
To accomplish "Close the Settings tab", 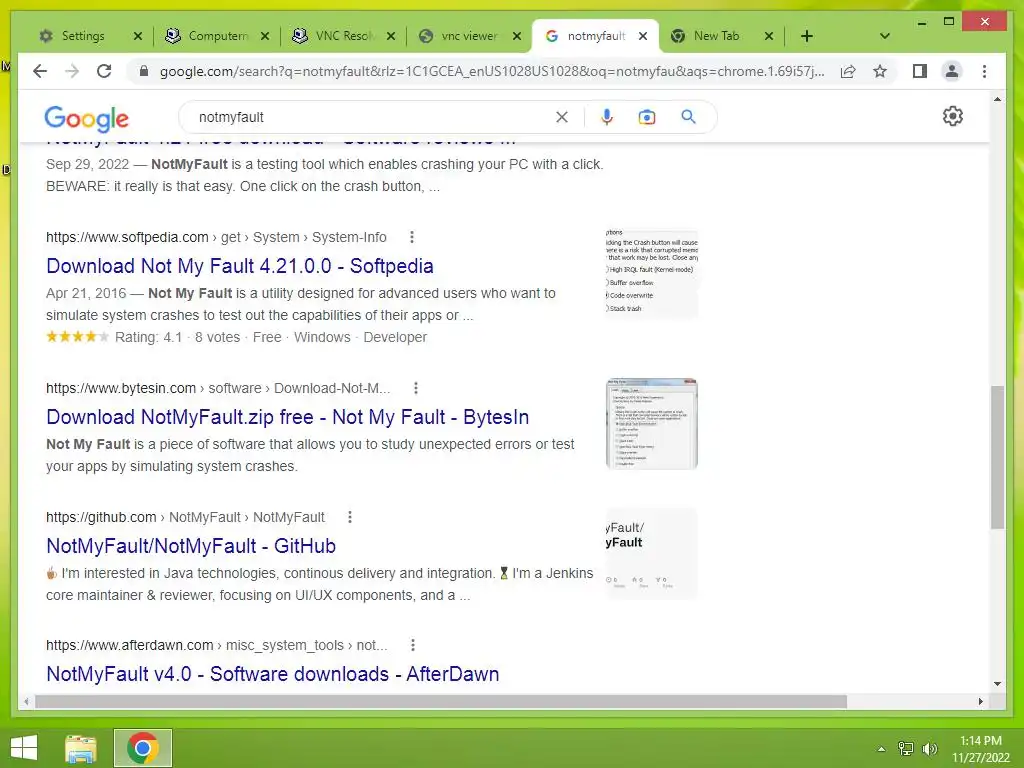I will click(138, 36).
